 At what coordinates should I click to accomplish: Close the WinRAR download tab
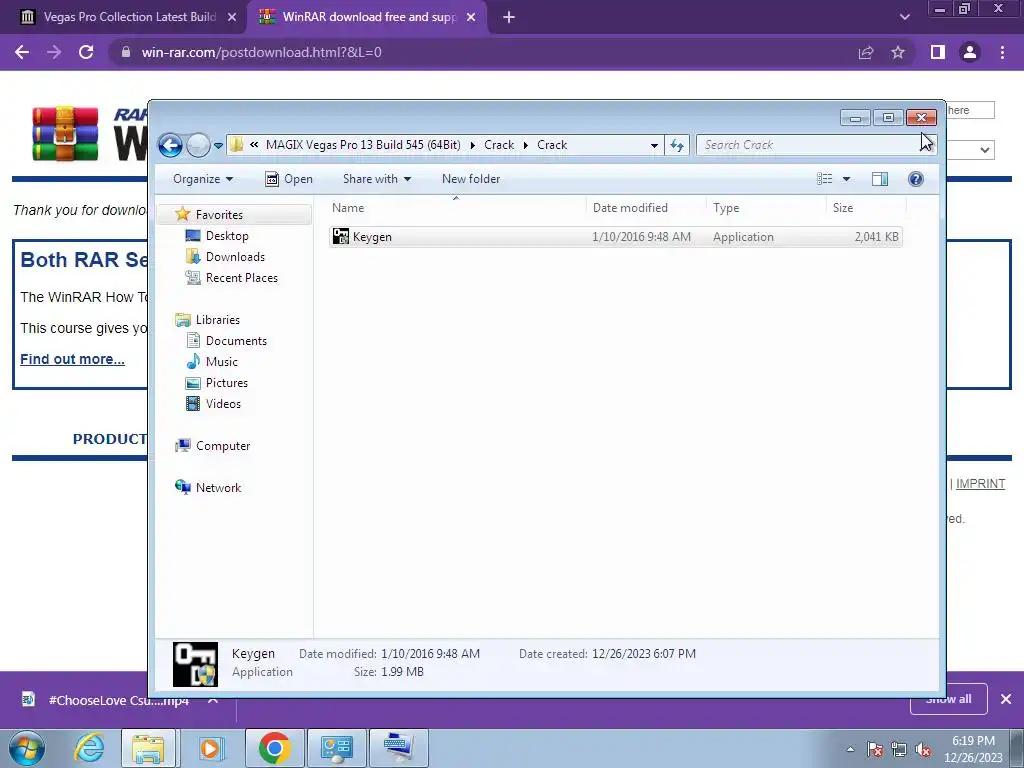tap(471, 18)
